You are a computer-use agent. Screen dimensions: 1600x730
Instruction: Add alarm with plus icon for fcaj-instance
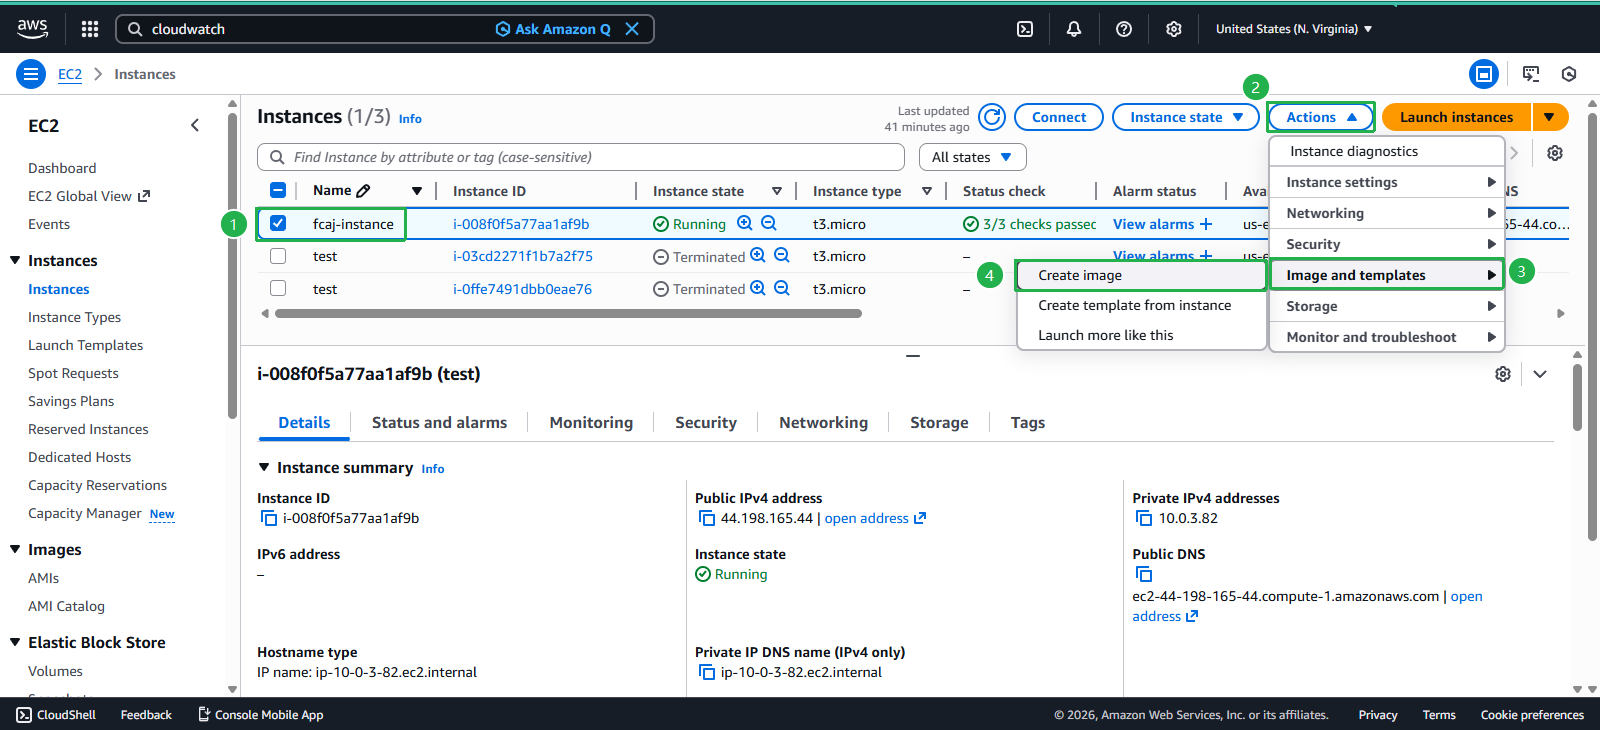(1206, 224)
